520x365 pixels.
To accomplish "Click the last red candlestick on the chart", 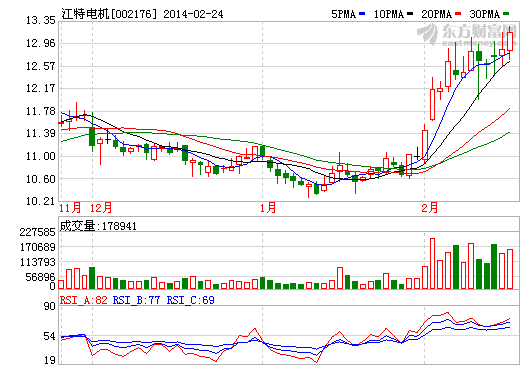I will [510, 42].
